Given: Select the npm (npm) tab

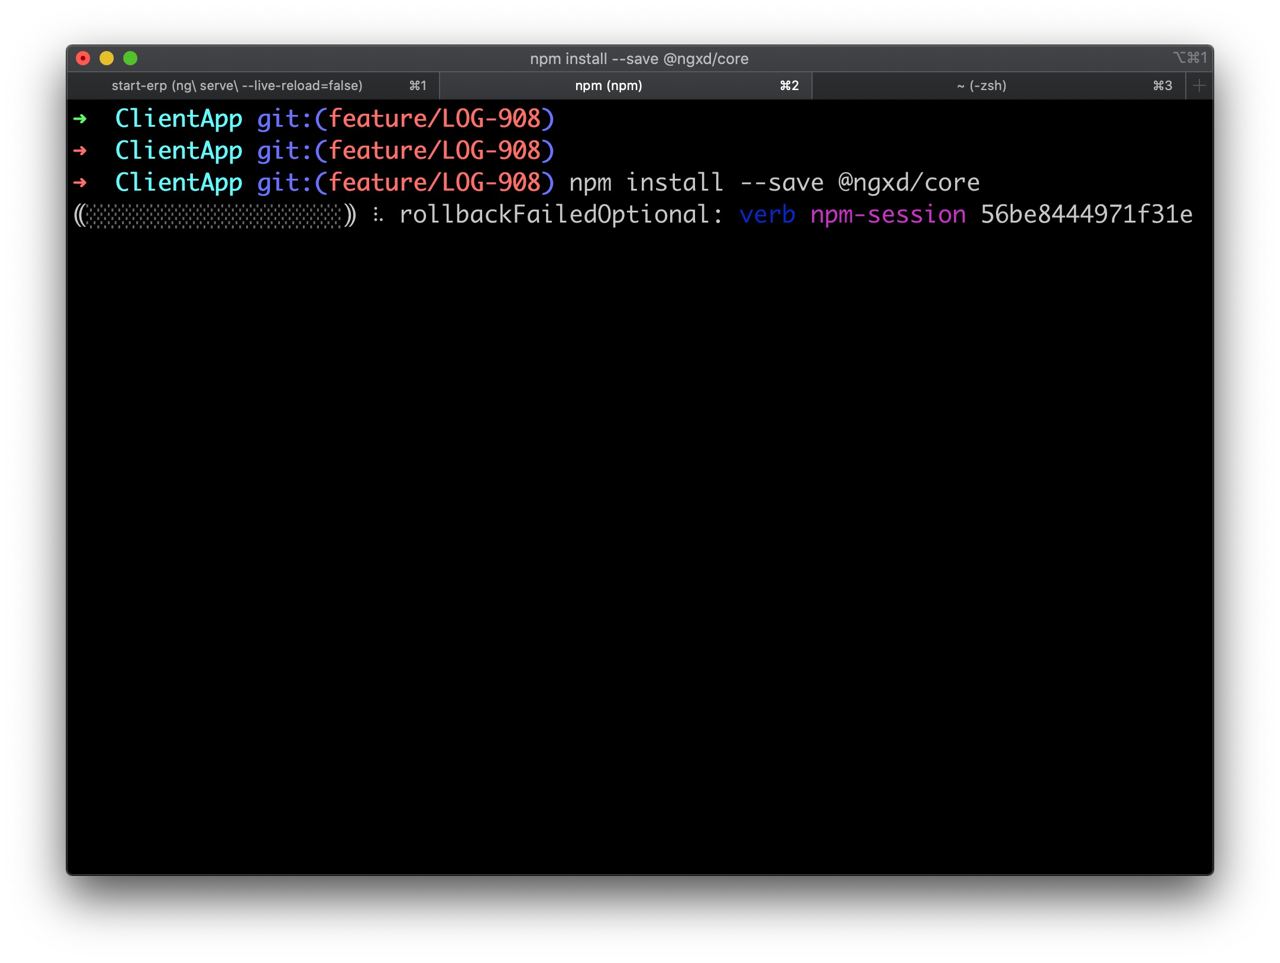Looking at the screenshot, I should (626, 86).
